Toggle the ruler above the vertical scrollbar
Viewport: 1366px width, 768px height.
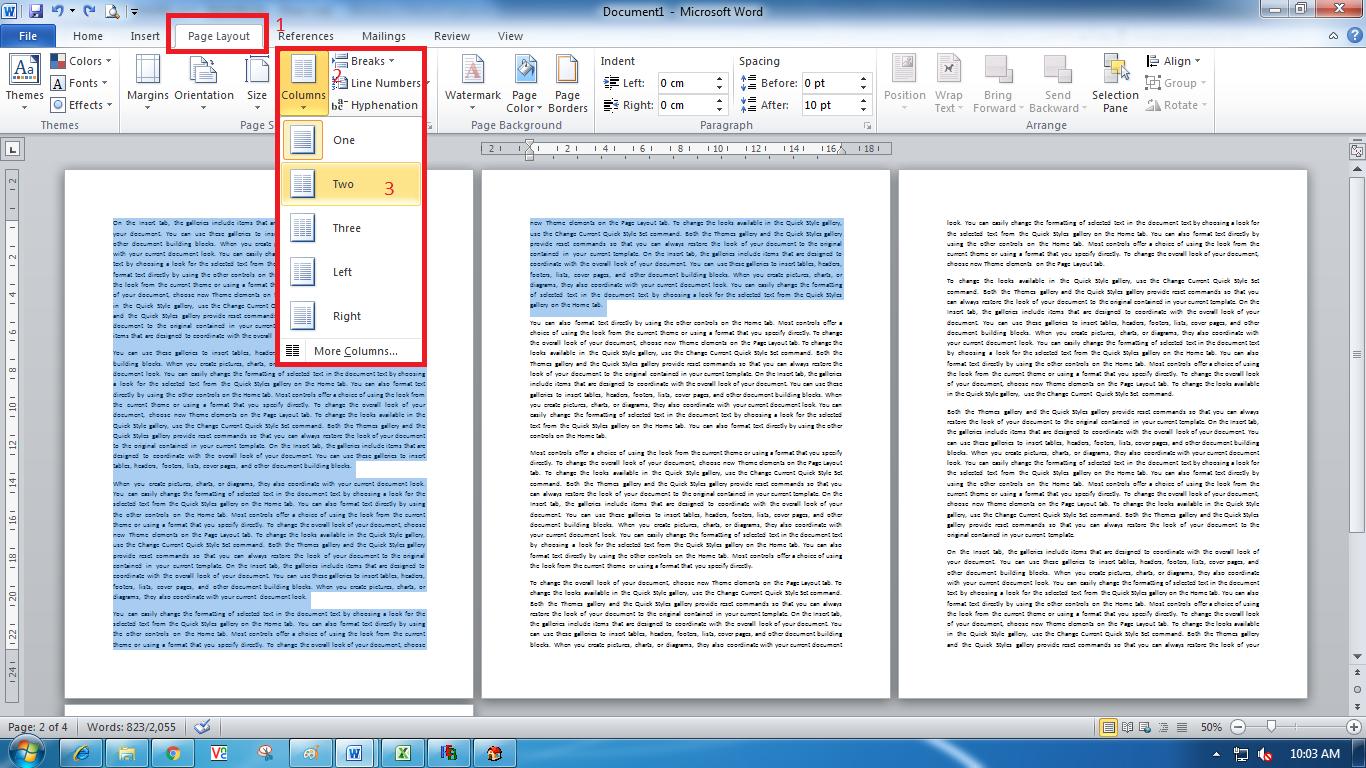tap(1356, 152)
